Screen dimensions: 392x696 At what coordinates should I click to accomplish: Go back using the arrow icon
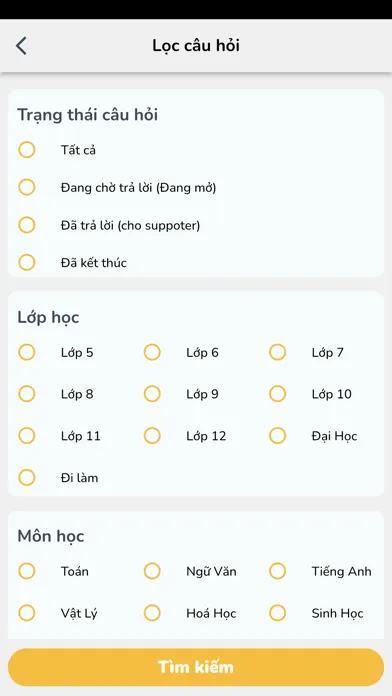click(x=21, y=46)
